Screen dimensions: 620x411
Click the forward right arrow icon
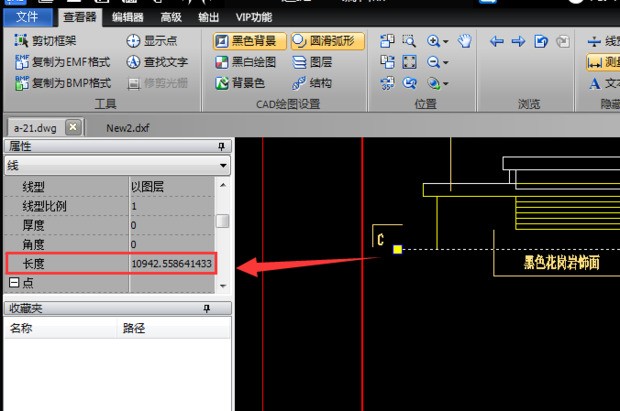(518, 41)
